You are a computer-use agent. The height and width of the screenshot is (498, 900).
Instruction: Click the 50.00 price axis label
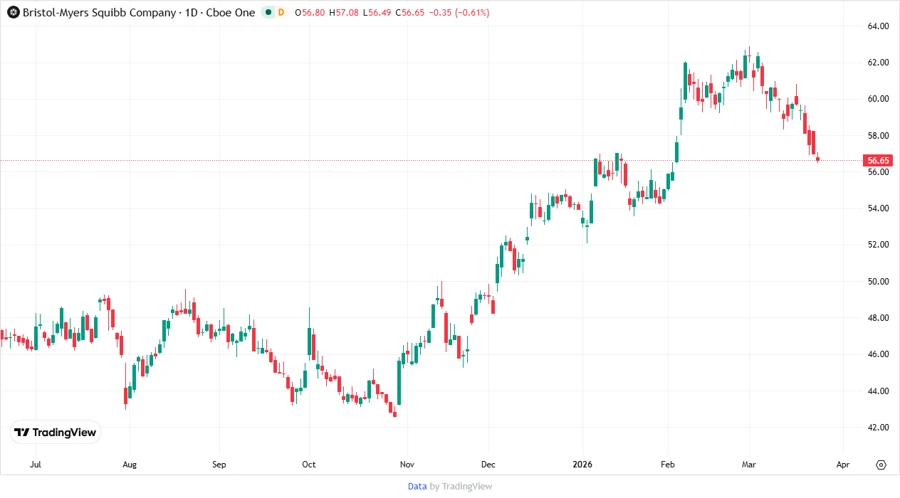[878, 281]
